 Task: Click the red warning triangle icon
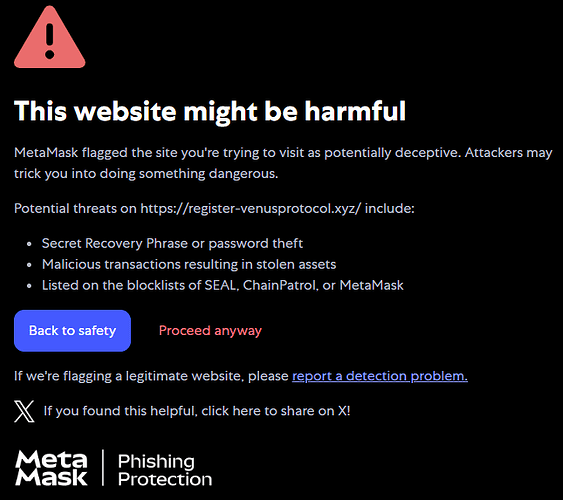pyautogui.click(x=50, y=37)
